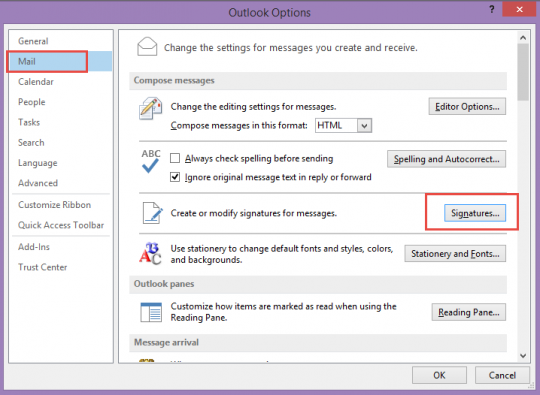Select the Language category

click(61, 163)
